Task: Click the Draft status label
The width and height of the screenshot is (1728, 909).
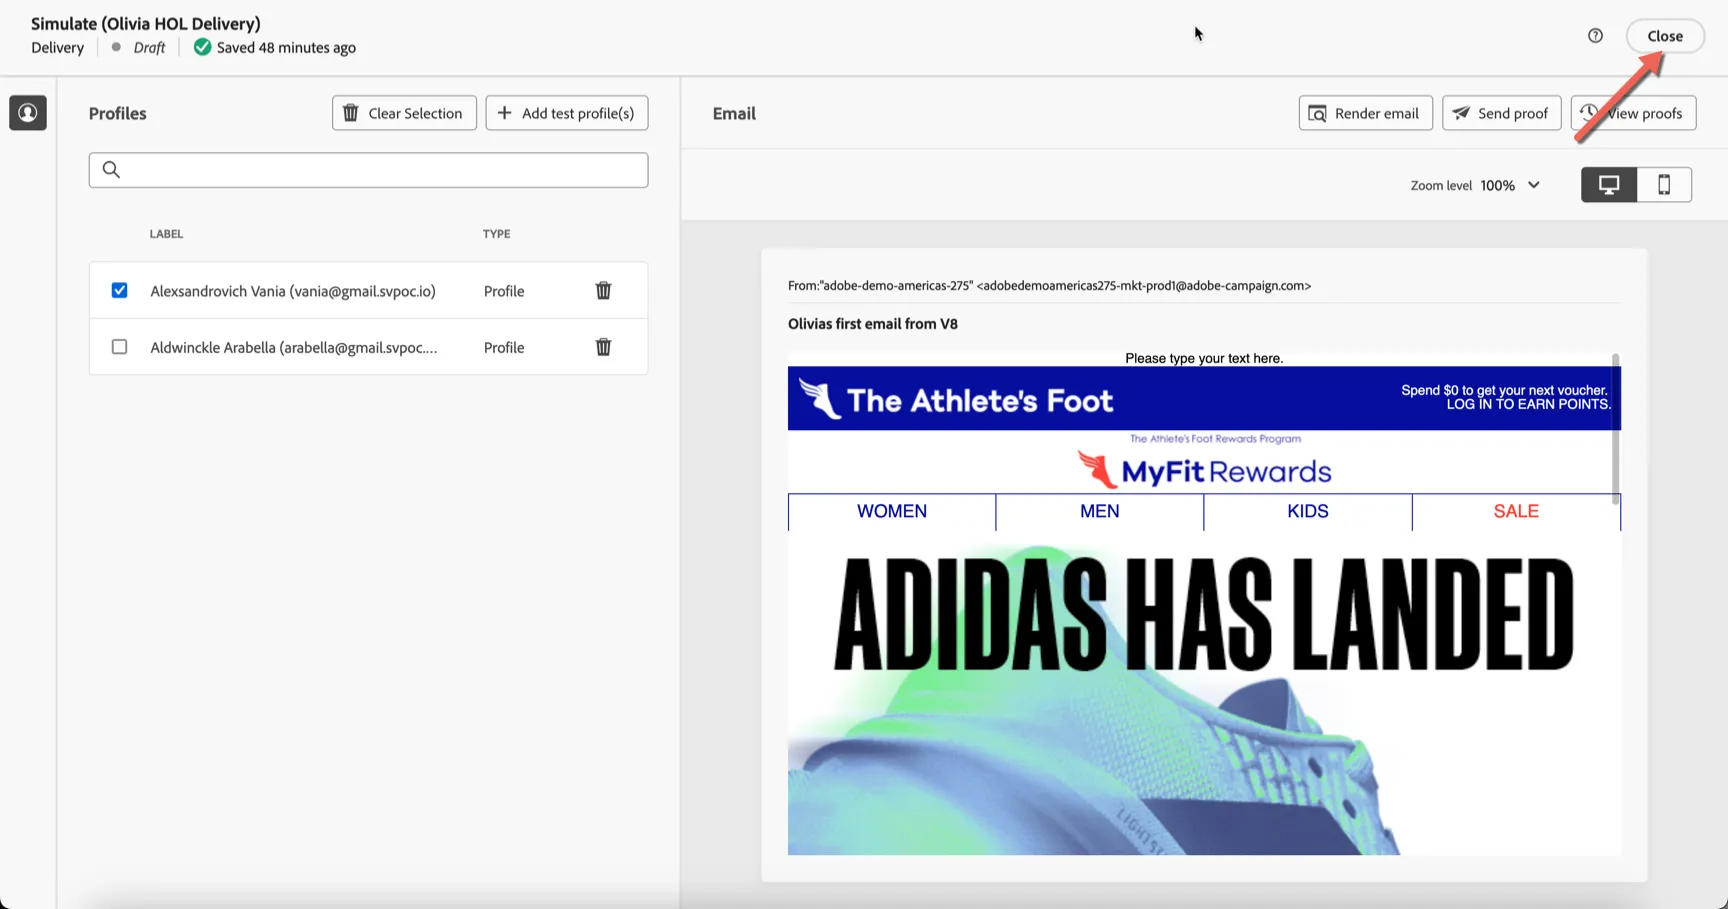Action: 149,47
